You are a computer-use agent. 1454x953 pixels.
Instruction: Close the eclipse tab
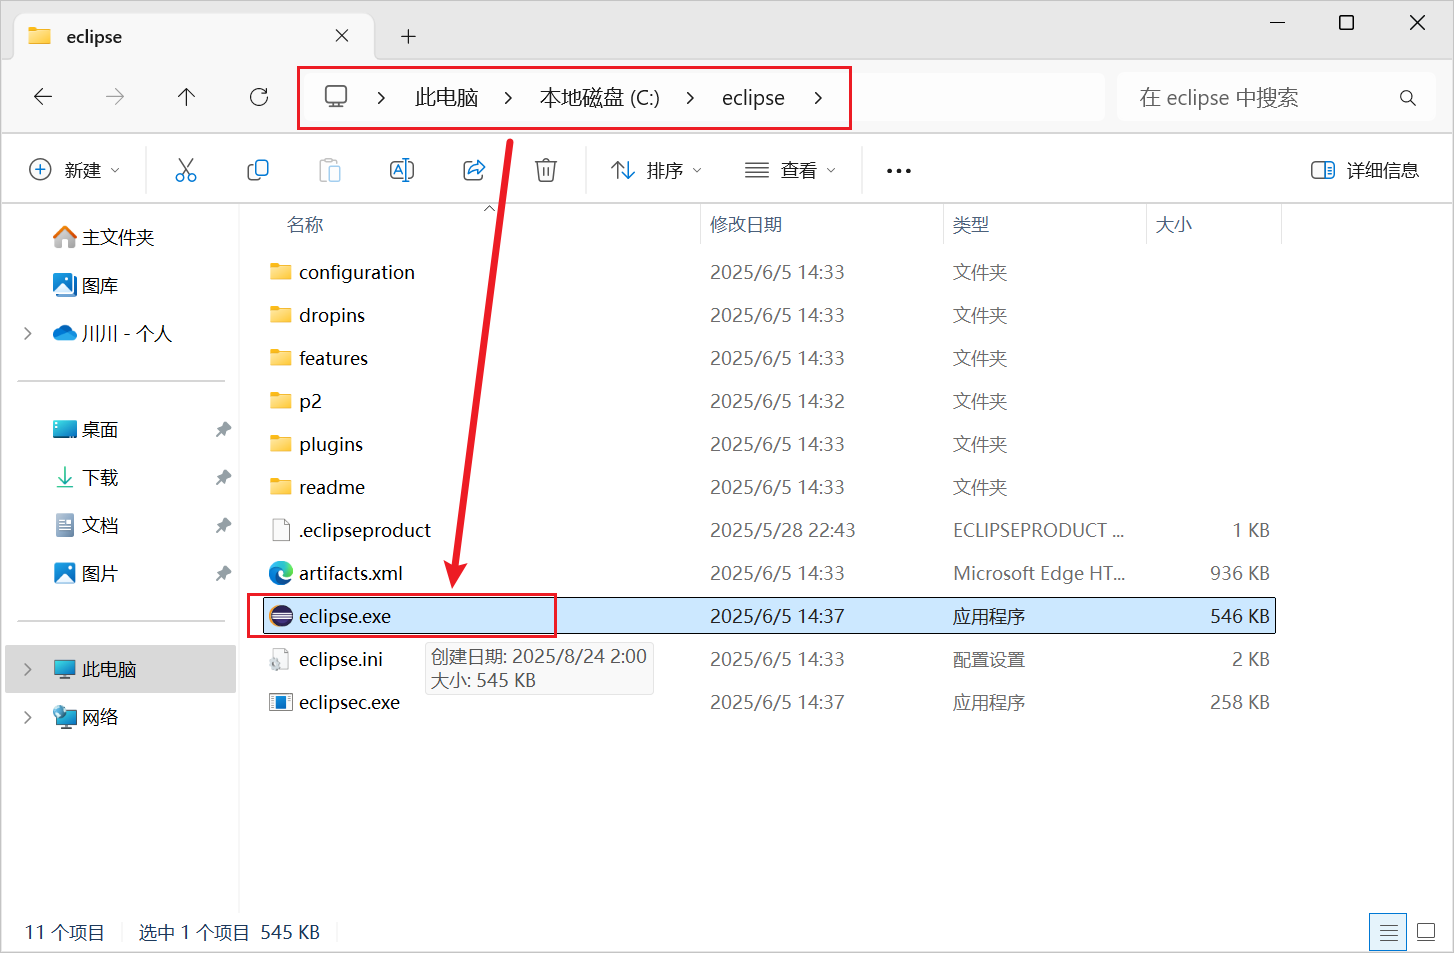(342, 36)
